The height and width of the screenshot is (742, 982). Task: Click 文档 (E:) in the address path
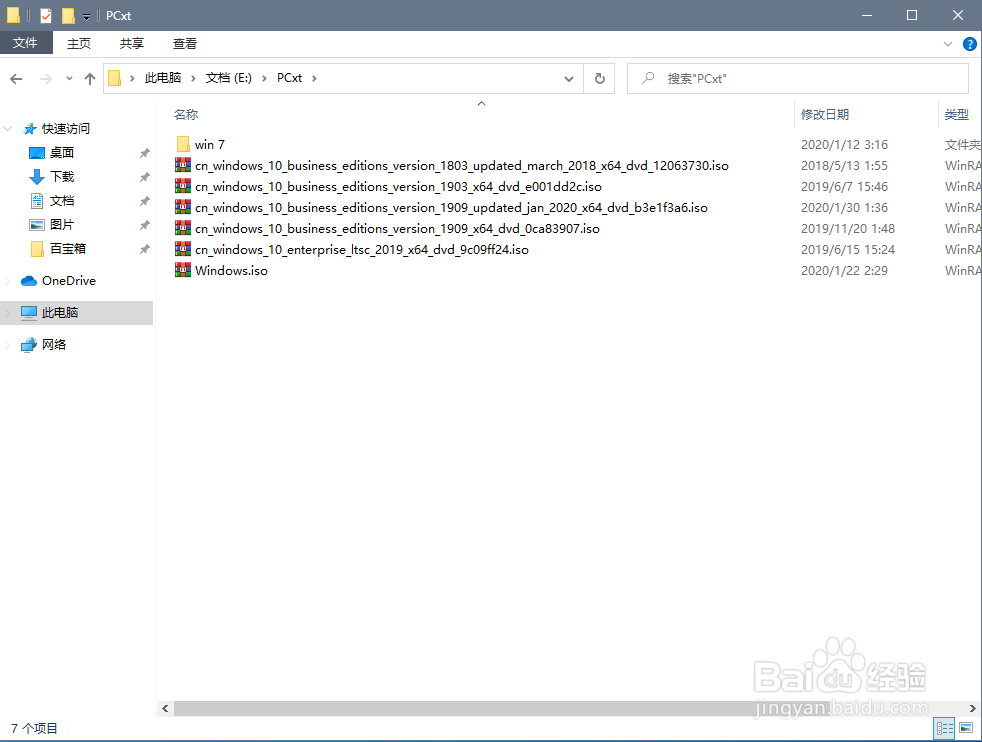[x=229, y=78]
